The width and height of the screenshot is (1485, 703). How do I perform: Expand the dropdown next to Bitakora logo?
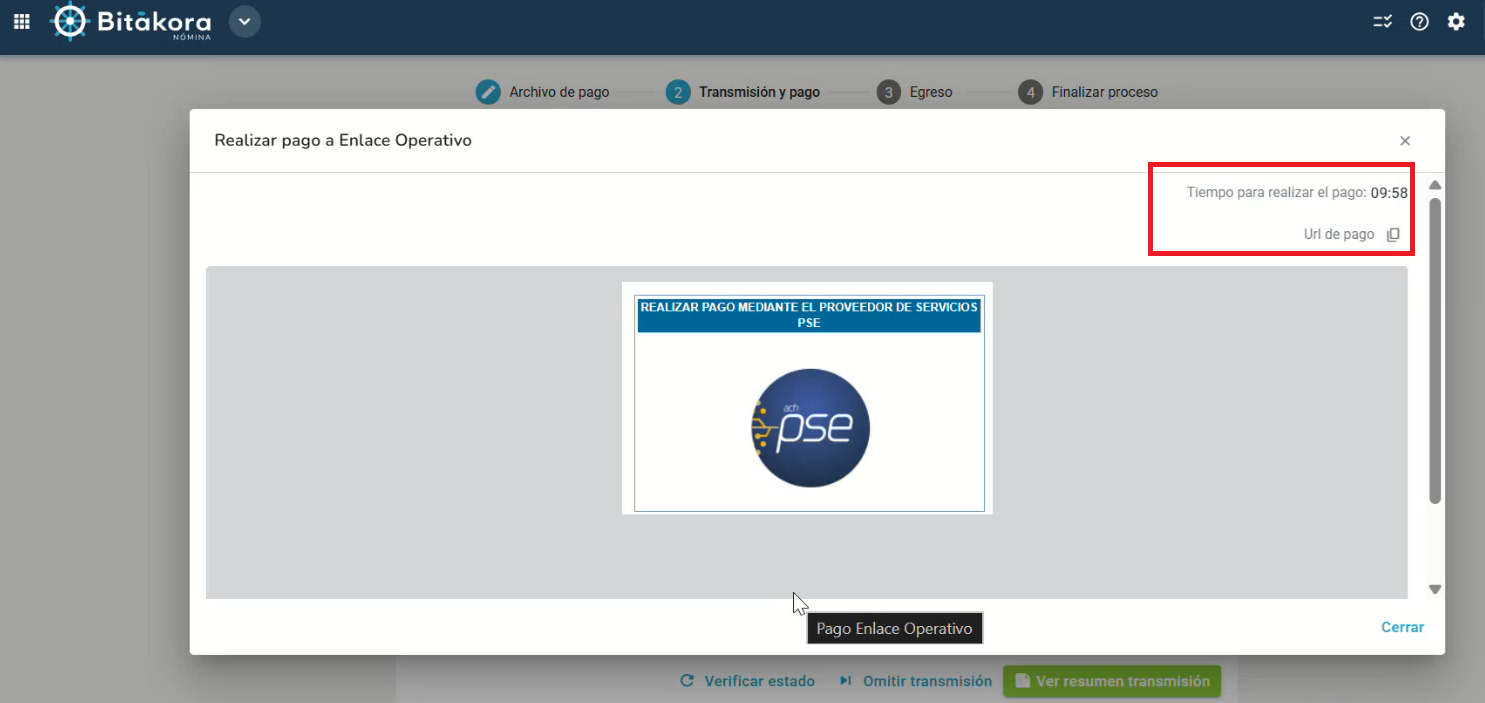coord(245,21)
